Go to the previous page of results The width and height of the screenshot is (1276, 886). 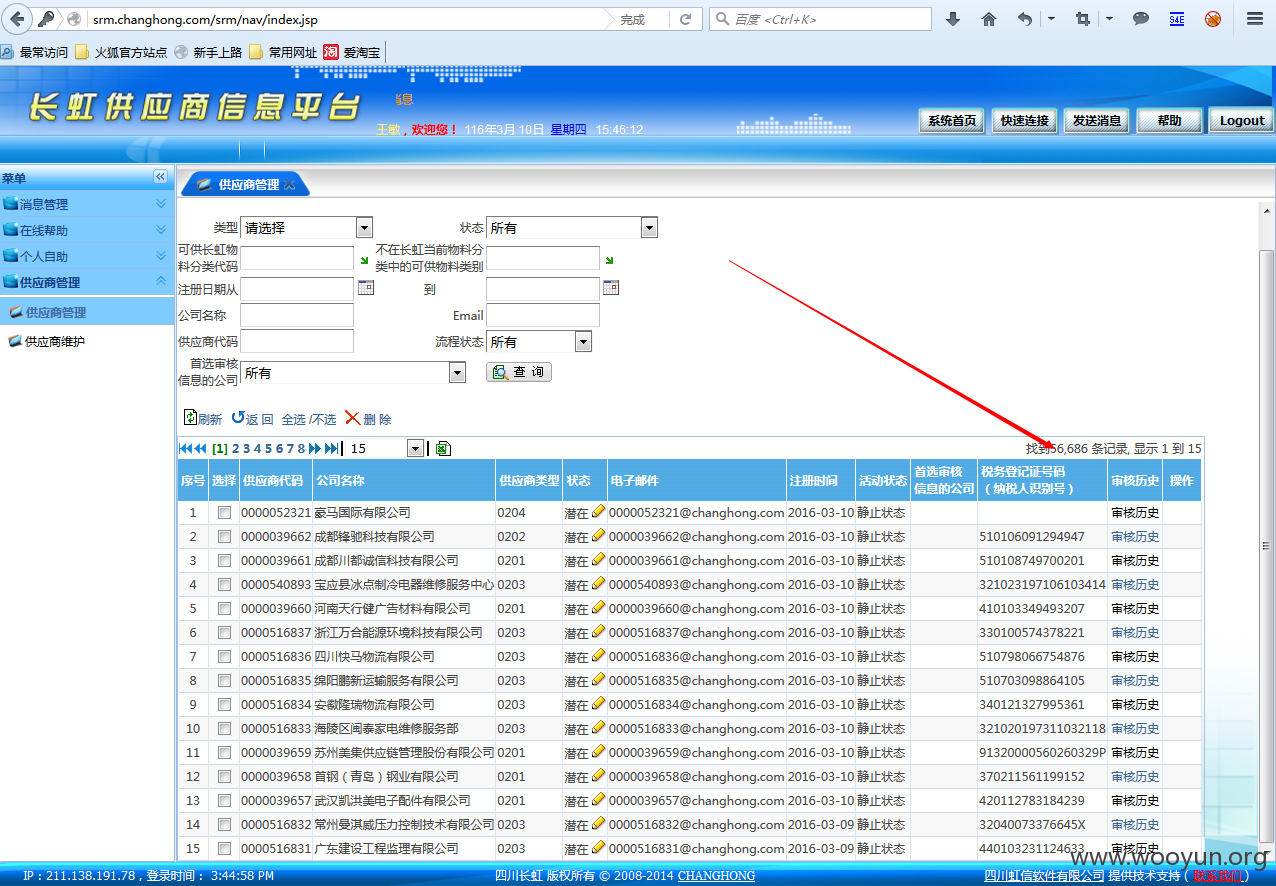pos(200,449)
